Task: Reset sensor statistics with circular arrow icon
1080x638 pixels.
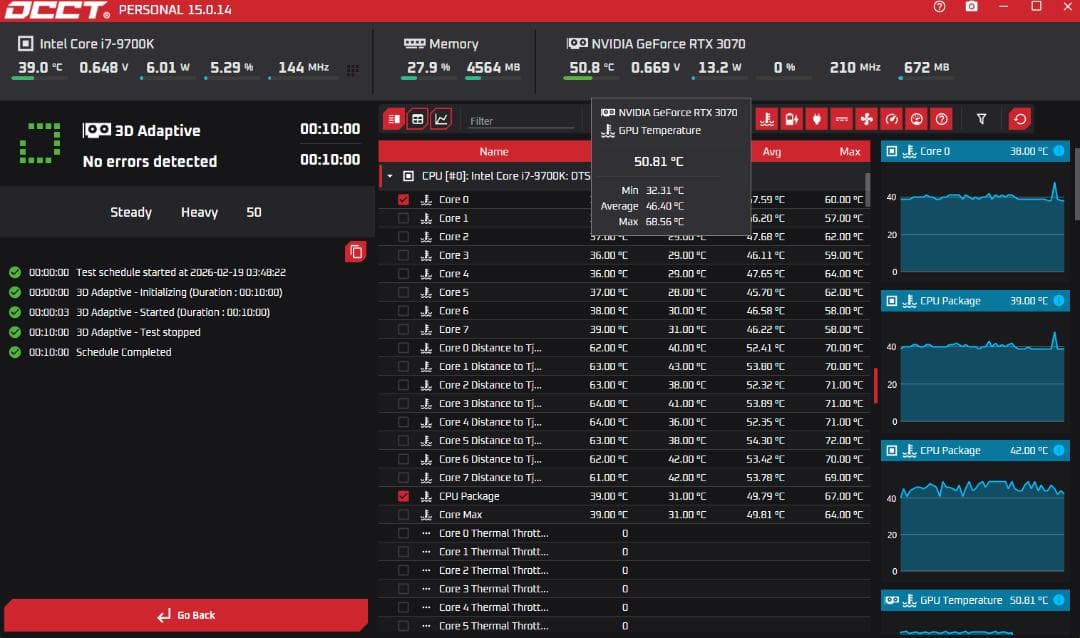Action: click(1020, 119)
